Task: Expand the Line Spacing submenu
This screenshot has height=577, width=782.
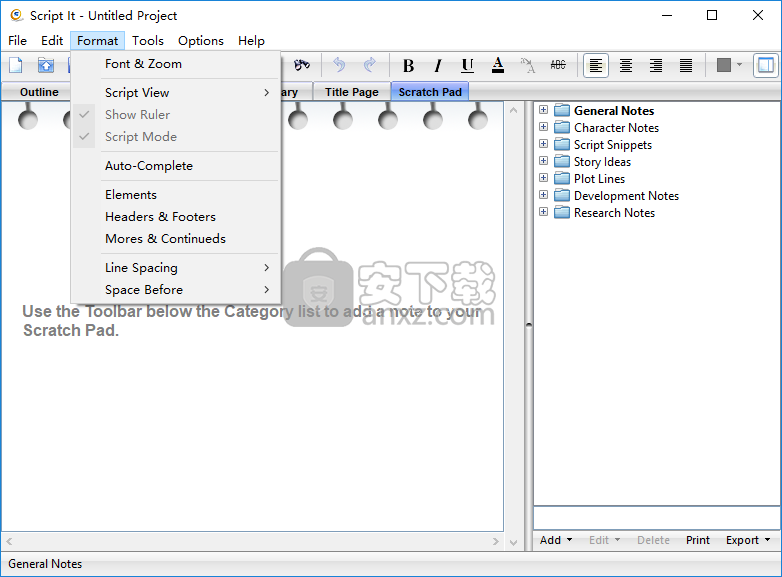Action: coord(177,268)
